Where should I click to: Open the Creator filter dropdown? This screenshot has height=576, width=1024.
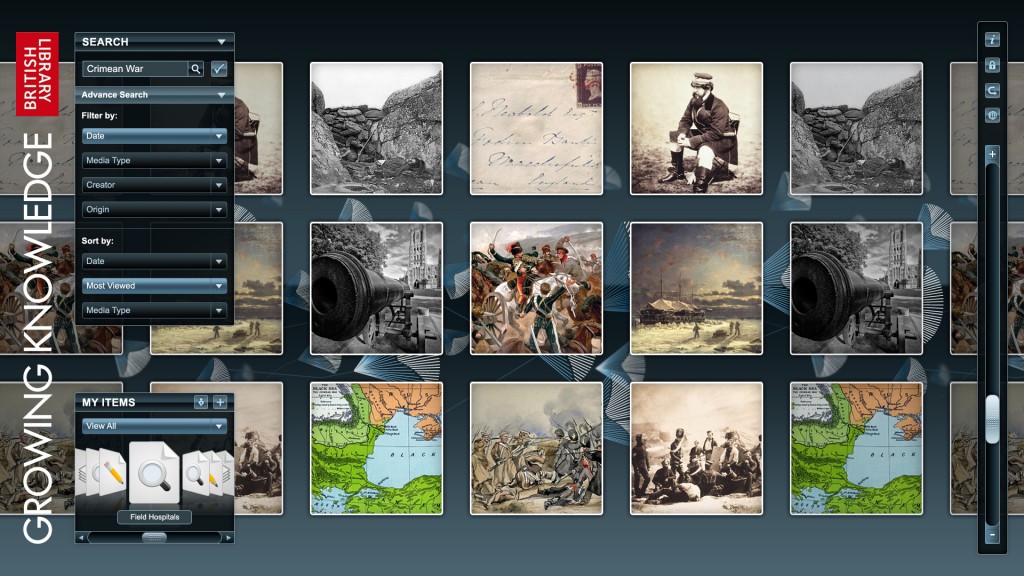coord(154,185)
